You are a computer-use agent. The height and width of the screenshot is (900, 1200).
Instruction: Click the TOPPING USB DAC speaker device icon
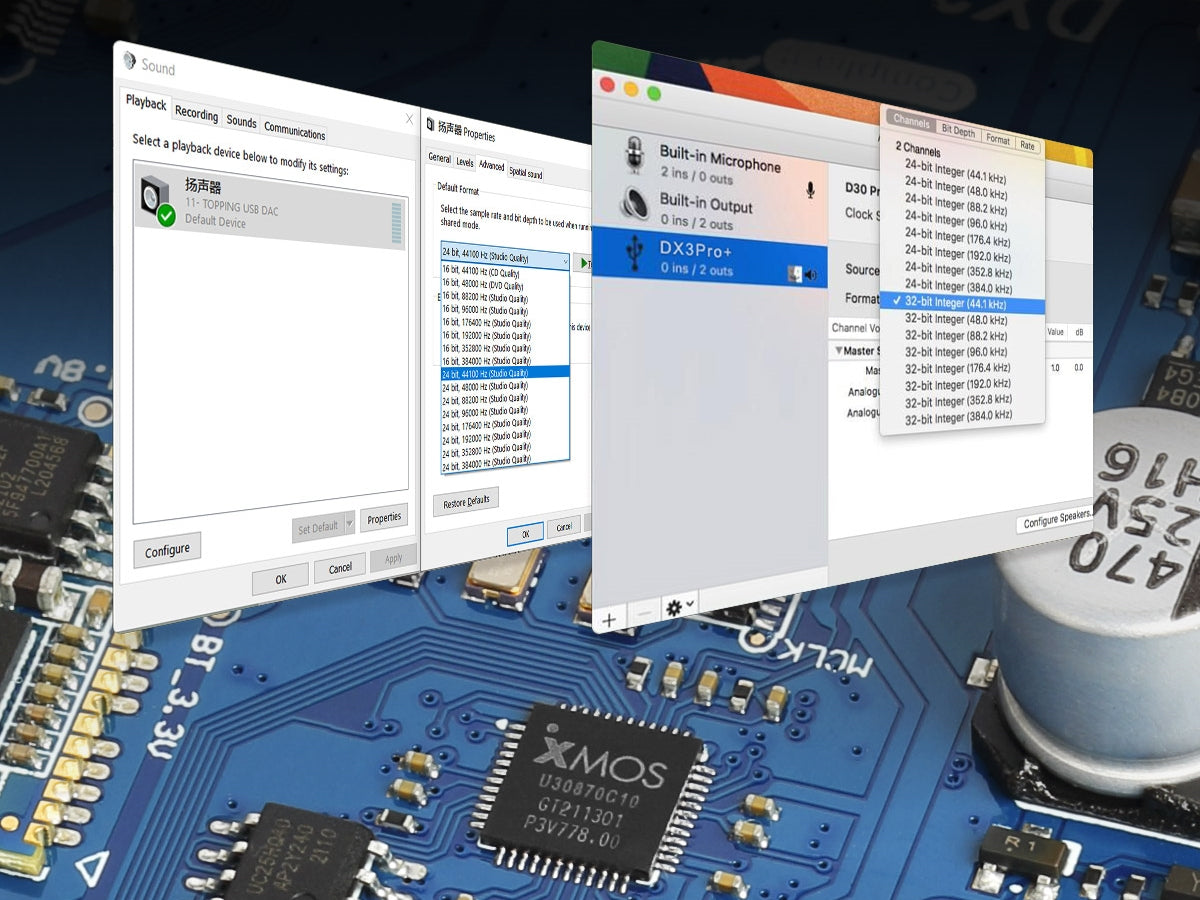[x=157, y=201]
